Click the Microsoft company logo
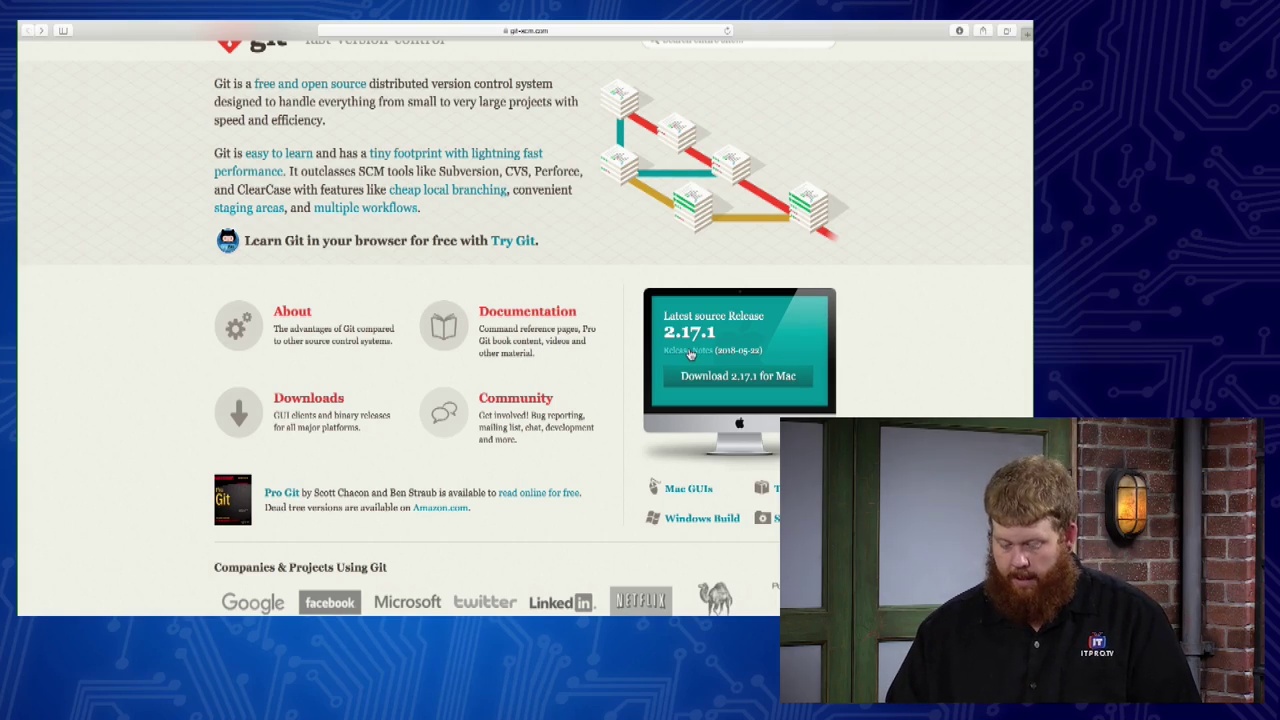The image size is (1280, 720). (407, 602)
